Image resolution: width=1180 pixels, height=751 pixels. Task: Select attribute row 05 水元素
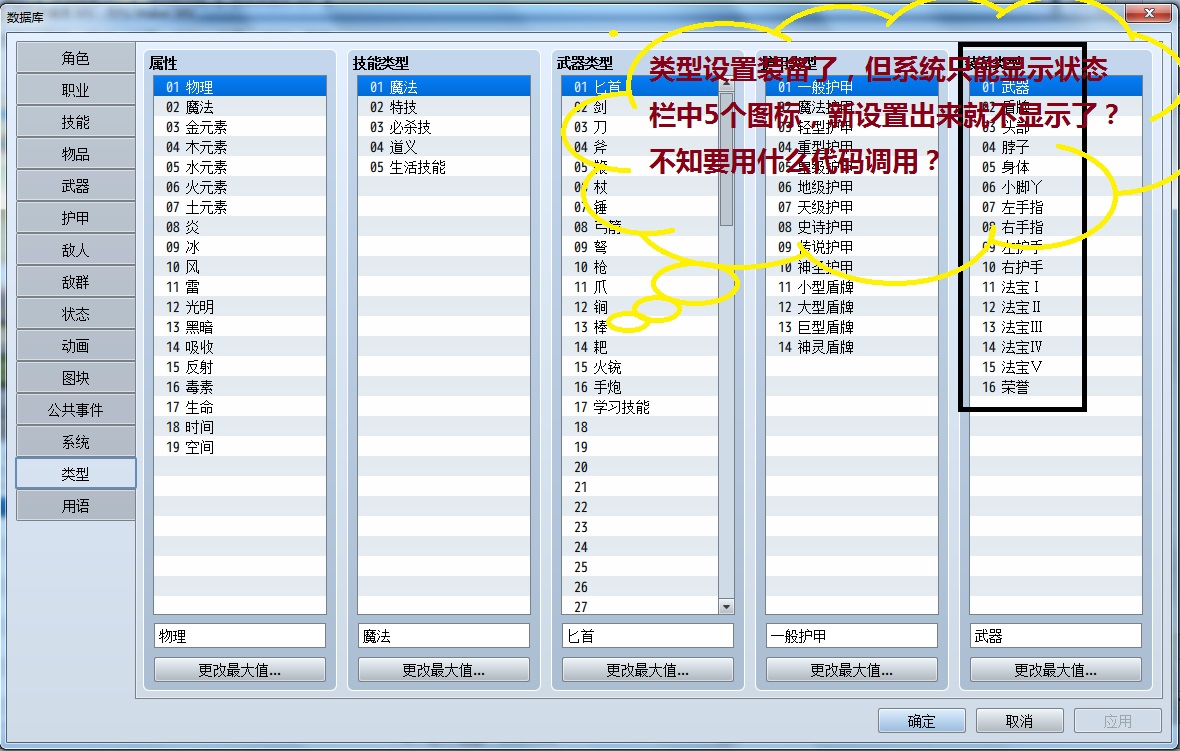[x=240, y=167]
